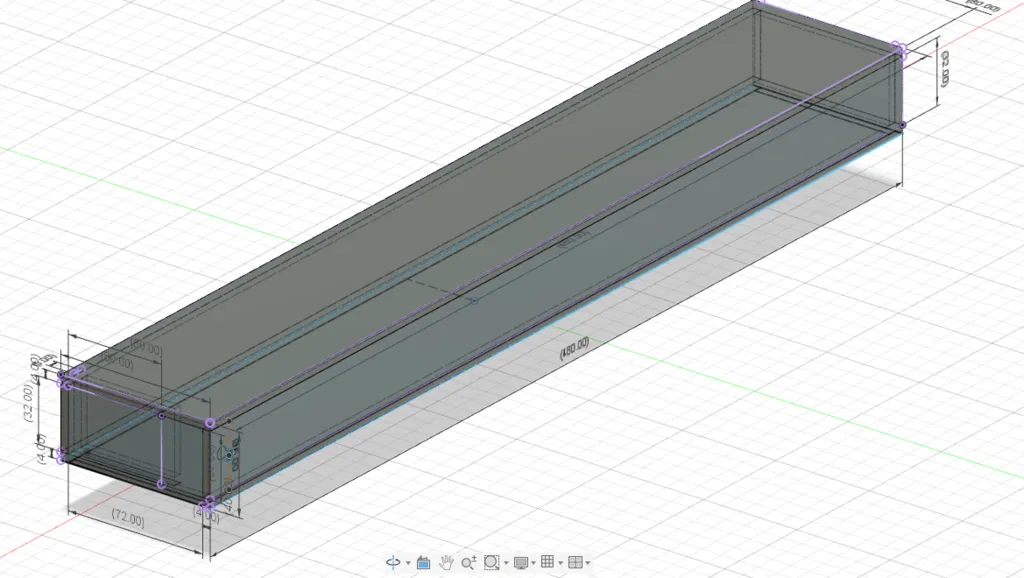
Task: Click the Fit/Zoom Window tool
Action: click(x=491, y=562)
